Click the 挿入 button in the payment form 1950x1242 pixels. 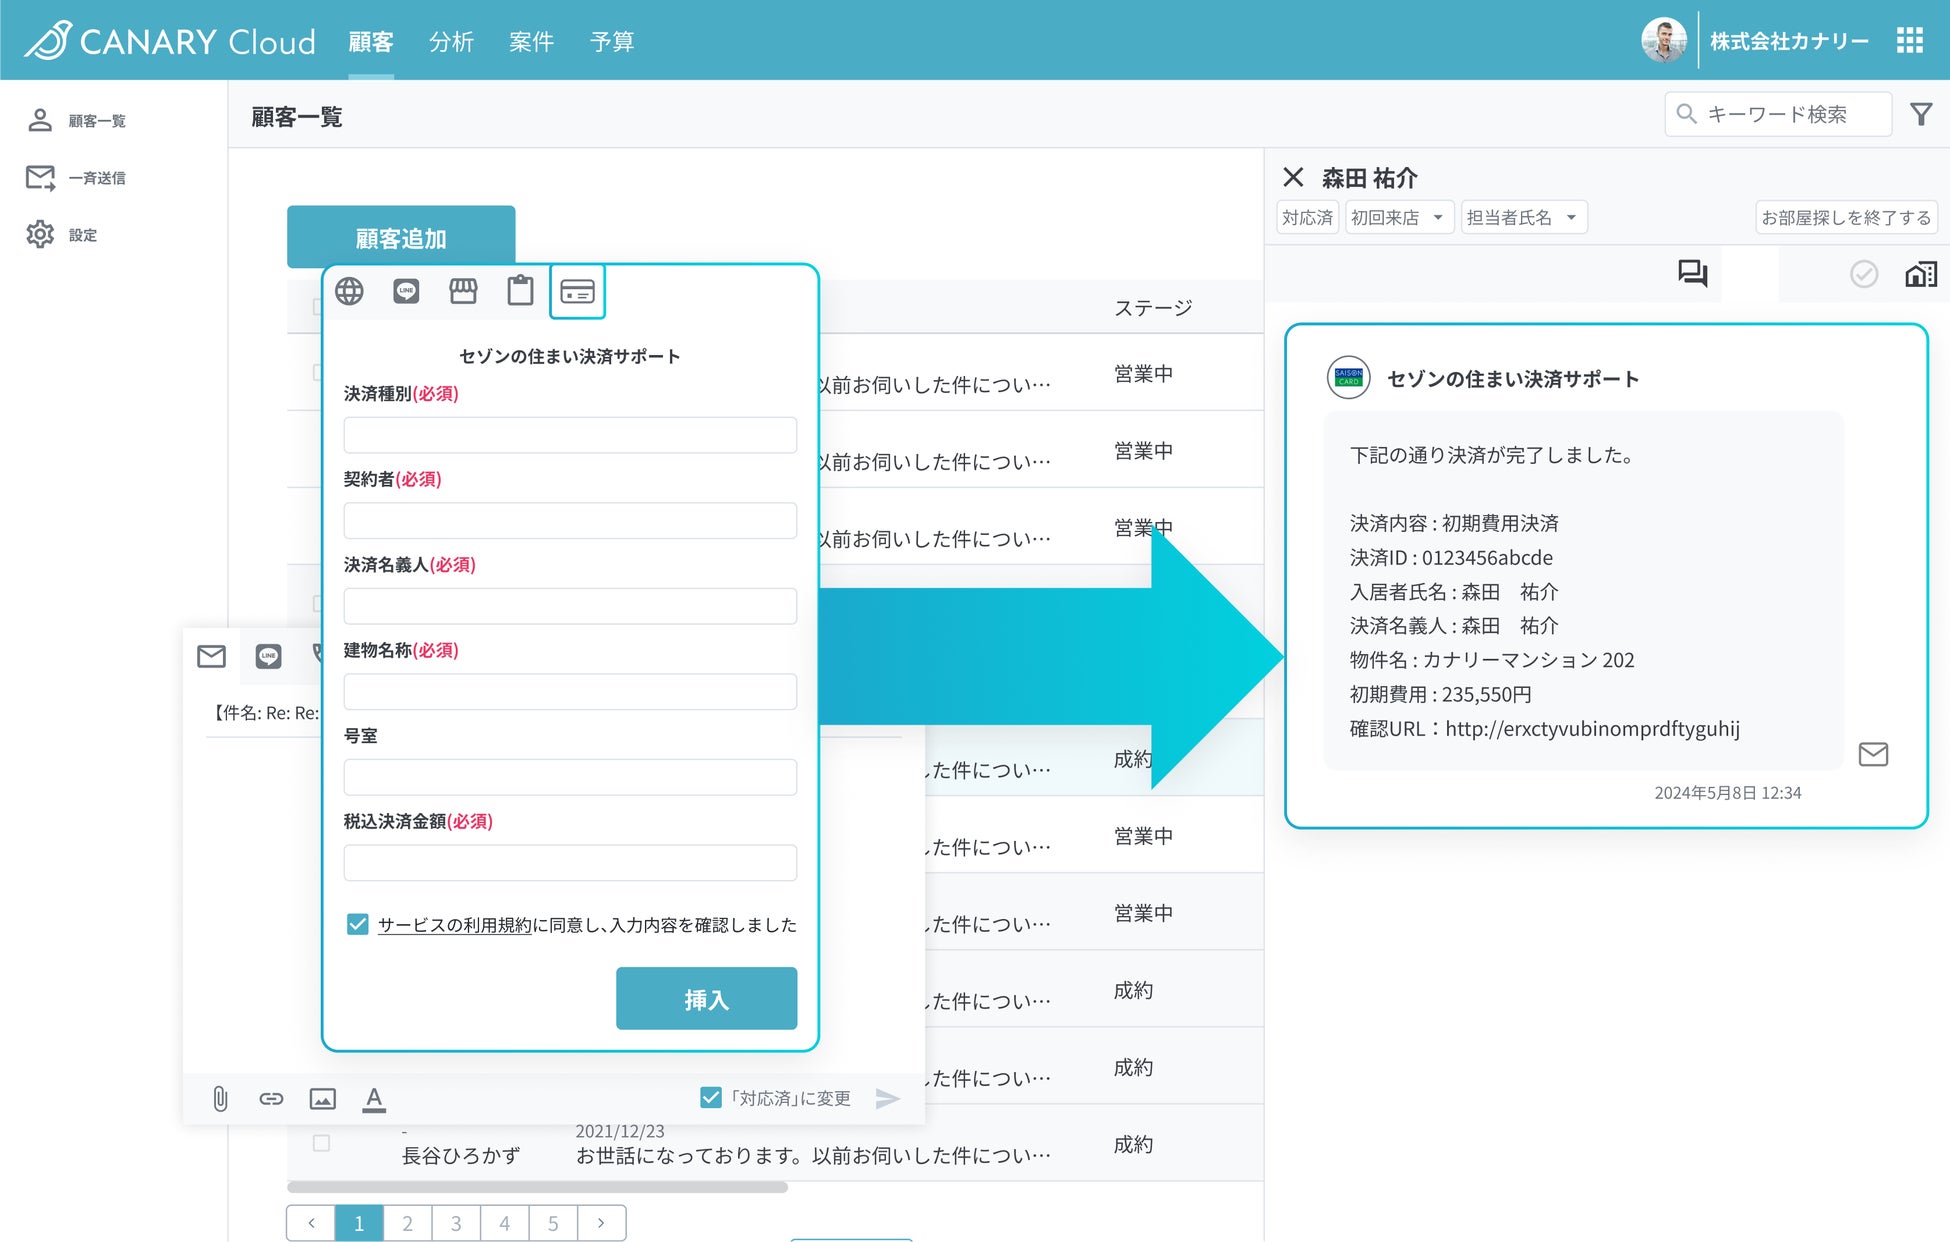click(x=706, y=999)
